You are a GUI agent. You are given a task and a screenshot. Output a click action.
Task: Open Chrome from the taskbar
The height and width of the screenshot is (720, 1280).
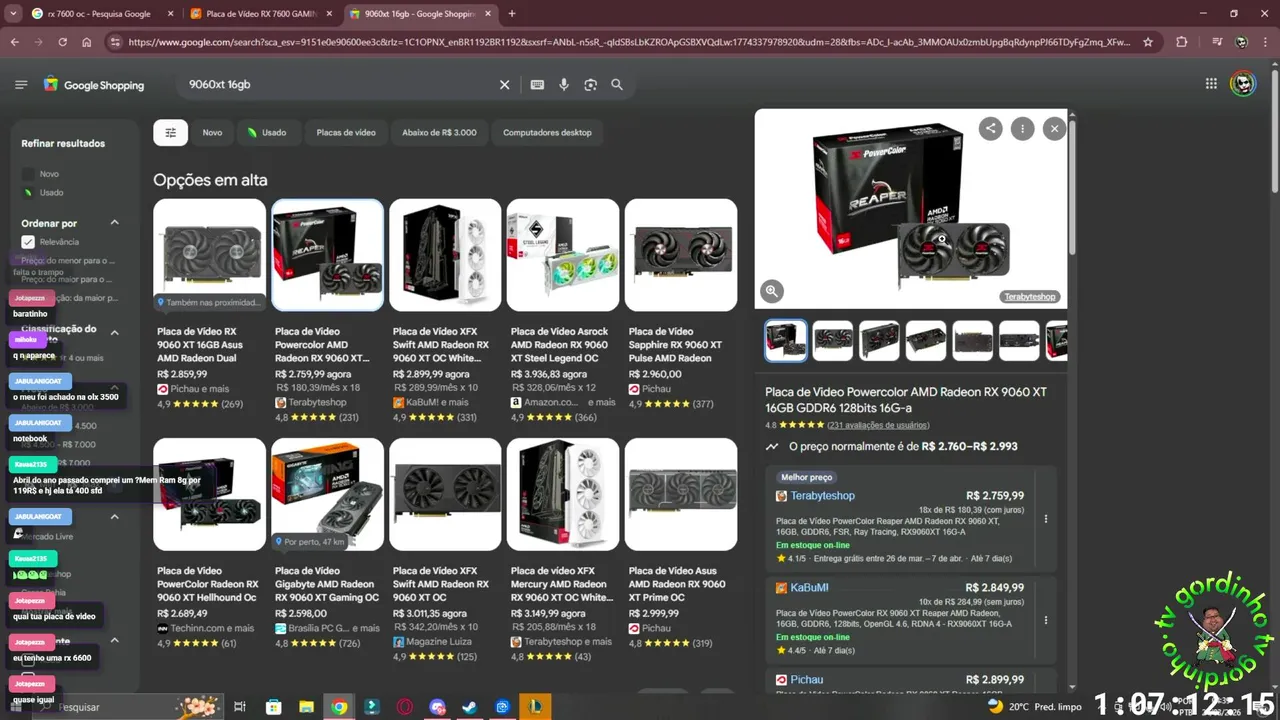(x=340, y=707)
